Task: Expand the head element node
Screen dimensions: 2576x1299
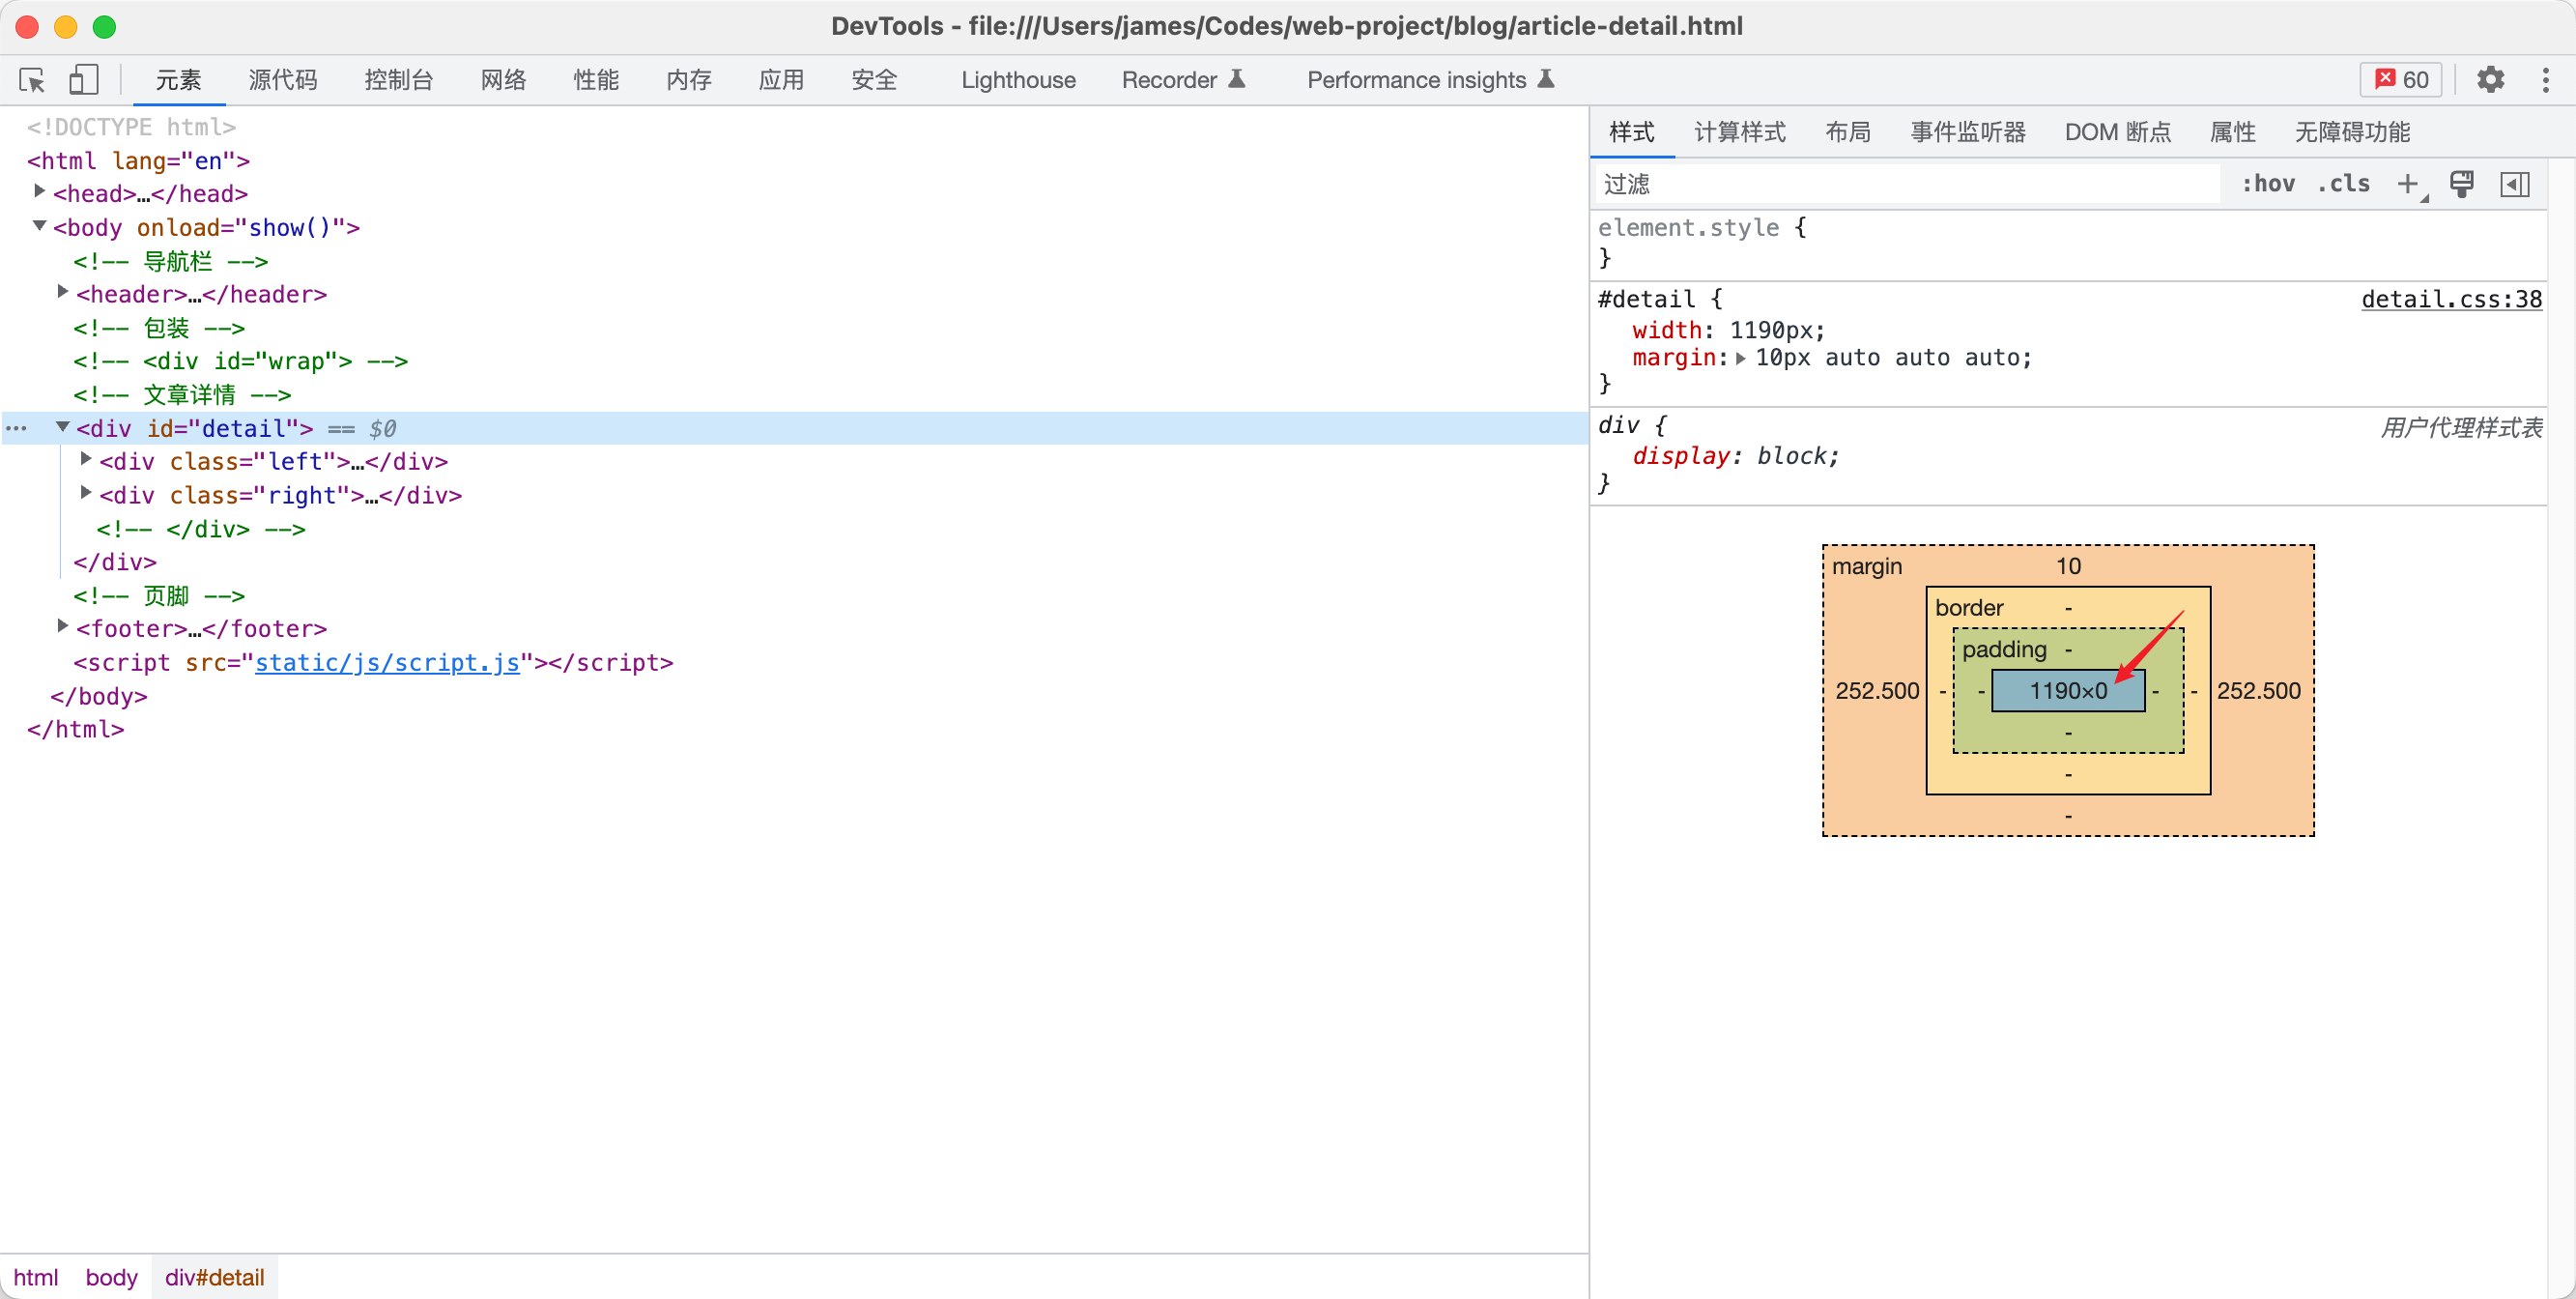Action: [40, 192]
